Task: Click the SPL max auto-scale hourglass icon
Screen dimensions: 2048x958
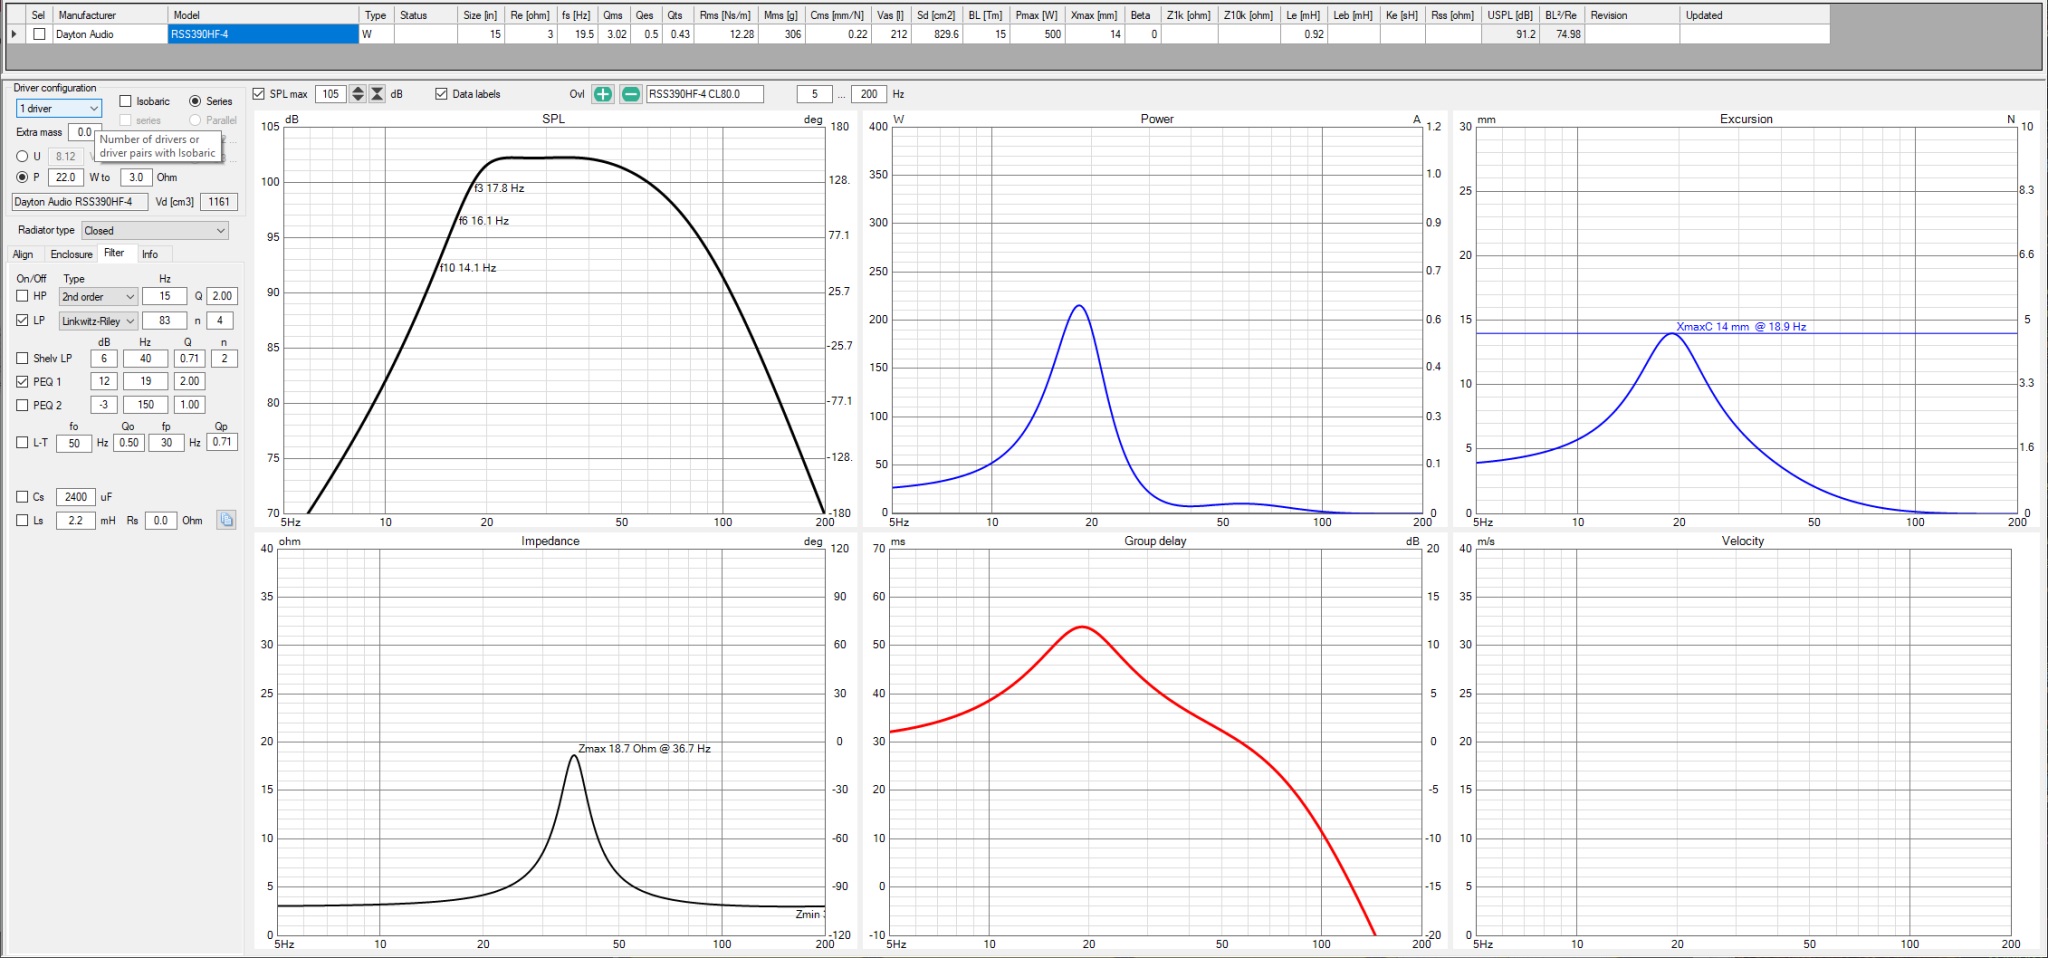Action: pos(377,94)
